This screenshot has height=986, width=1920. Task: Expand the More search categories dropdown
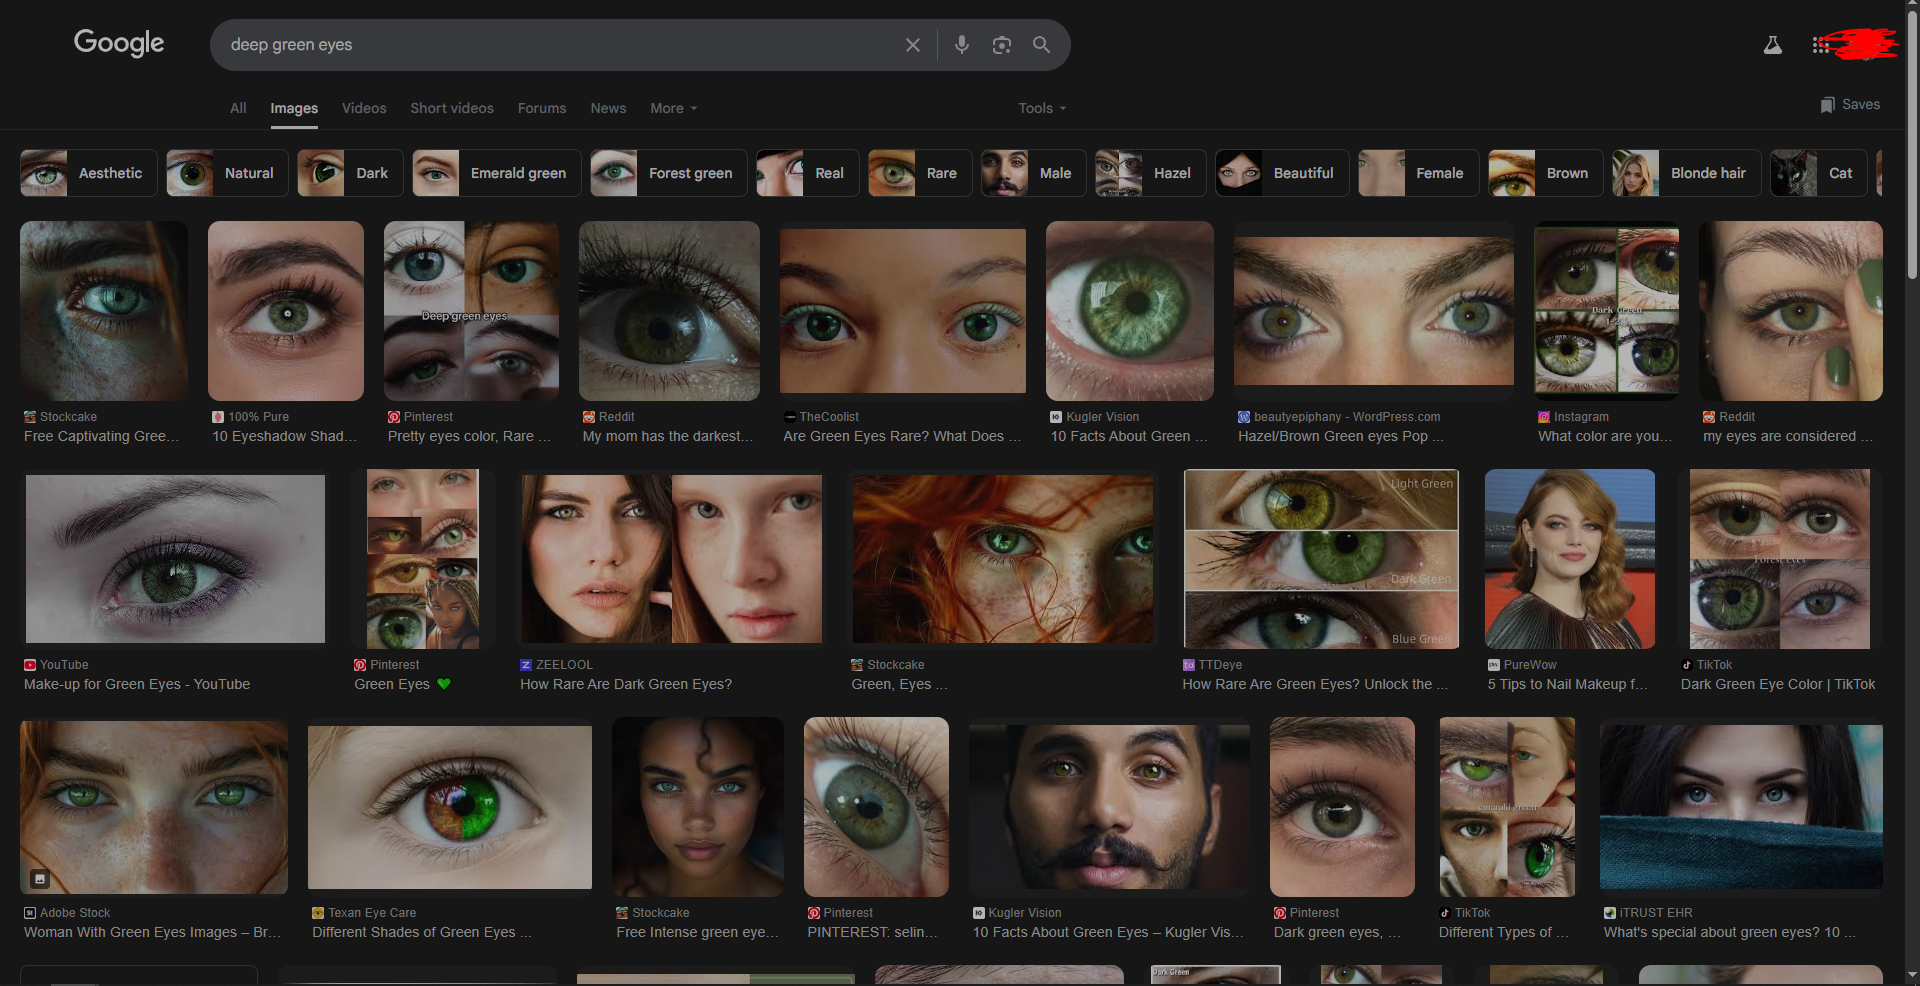tap(673, 108)
